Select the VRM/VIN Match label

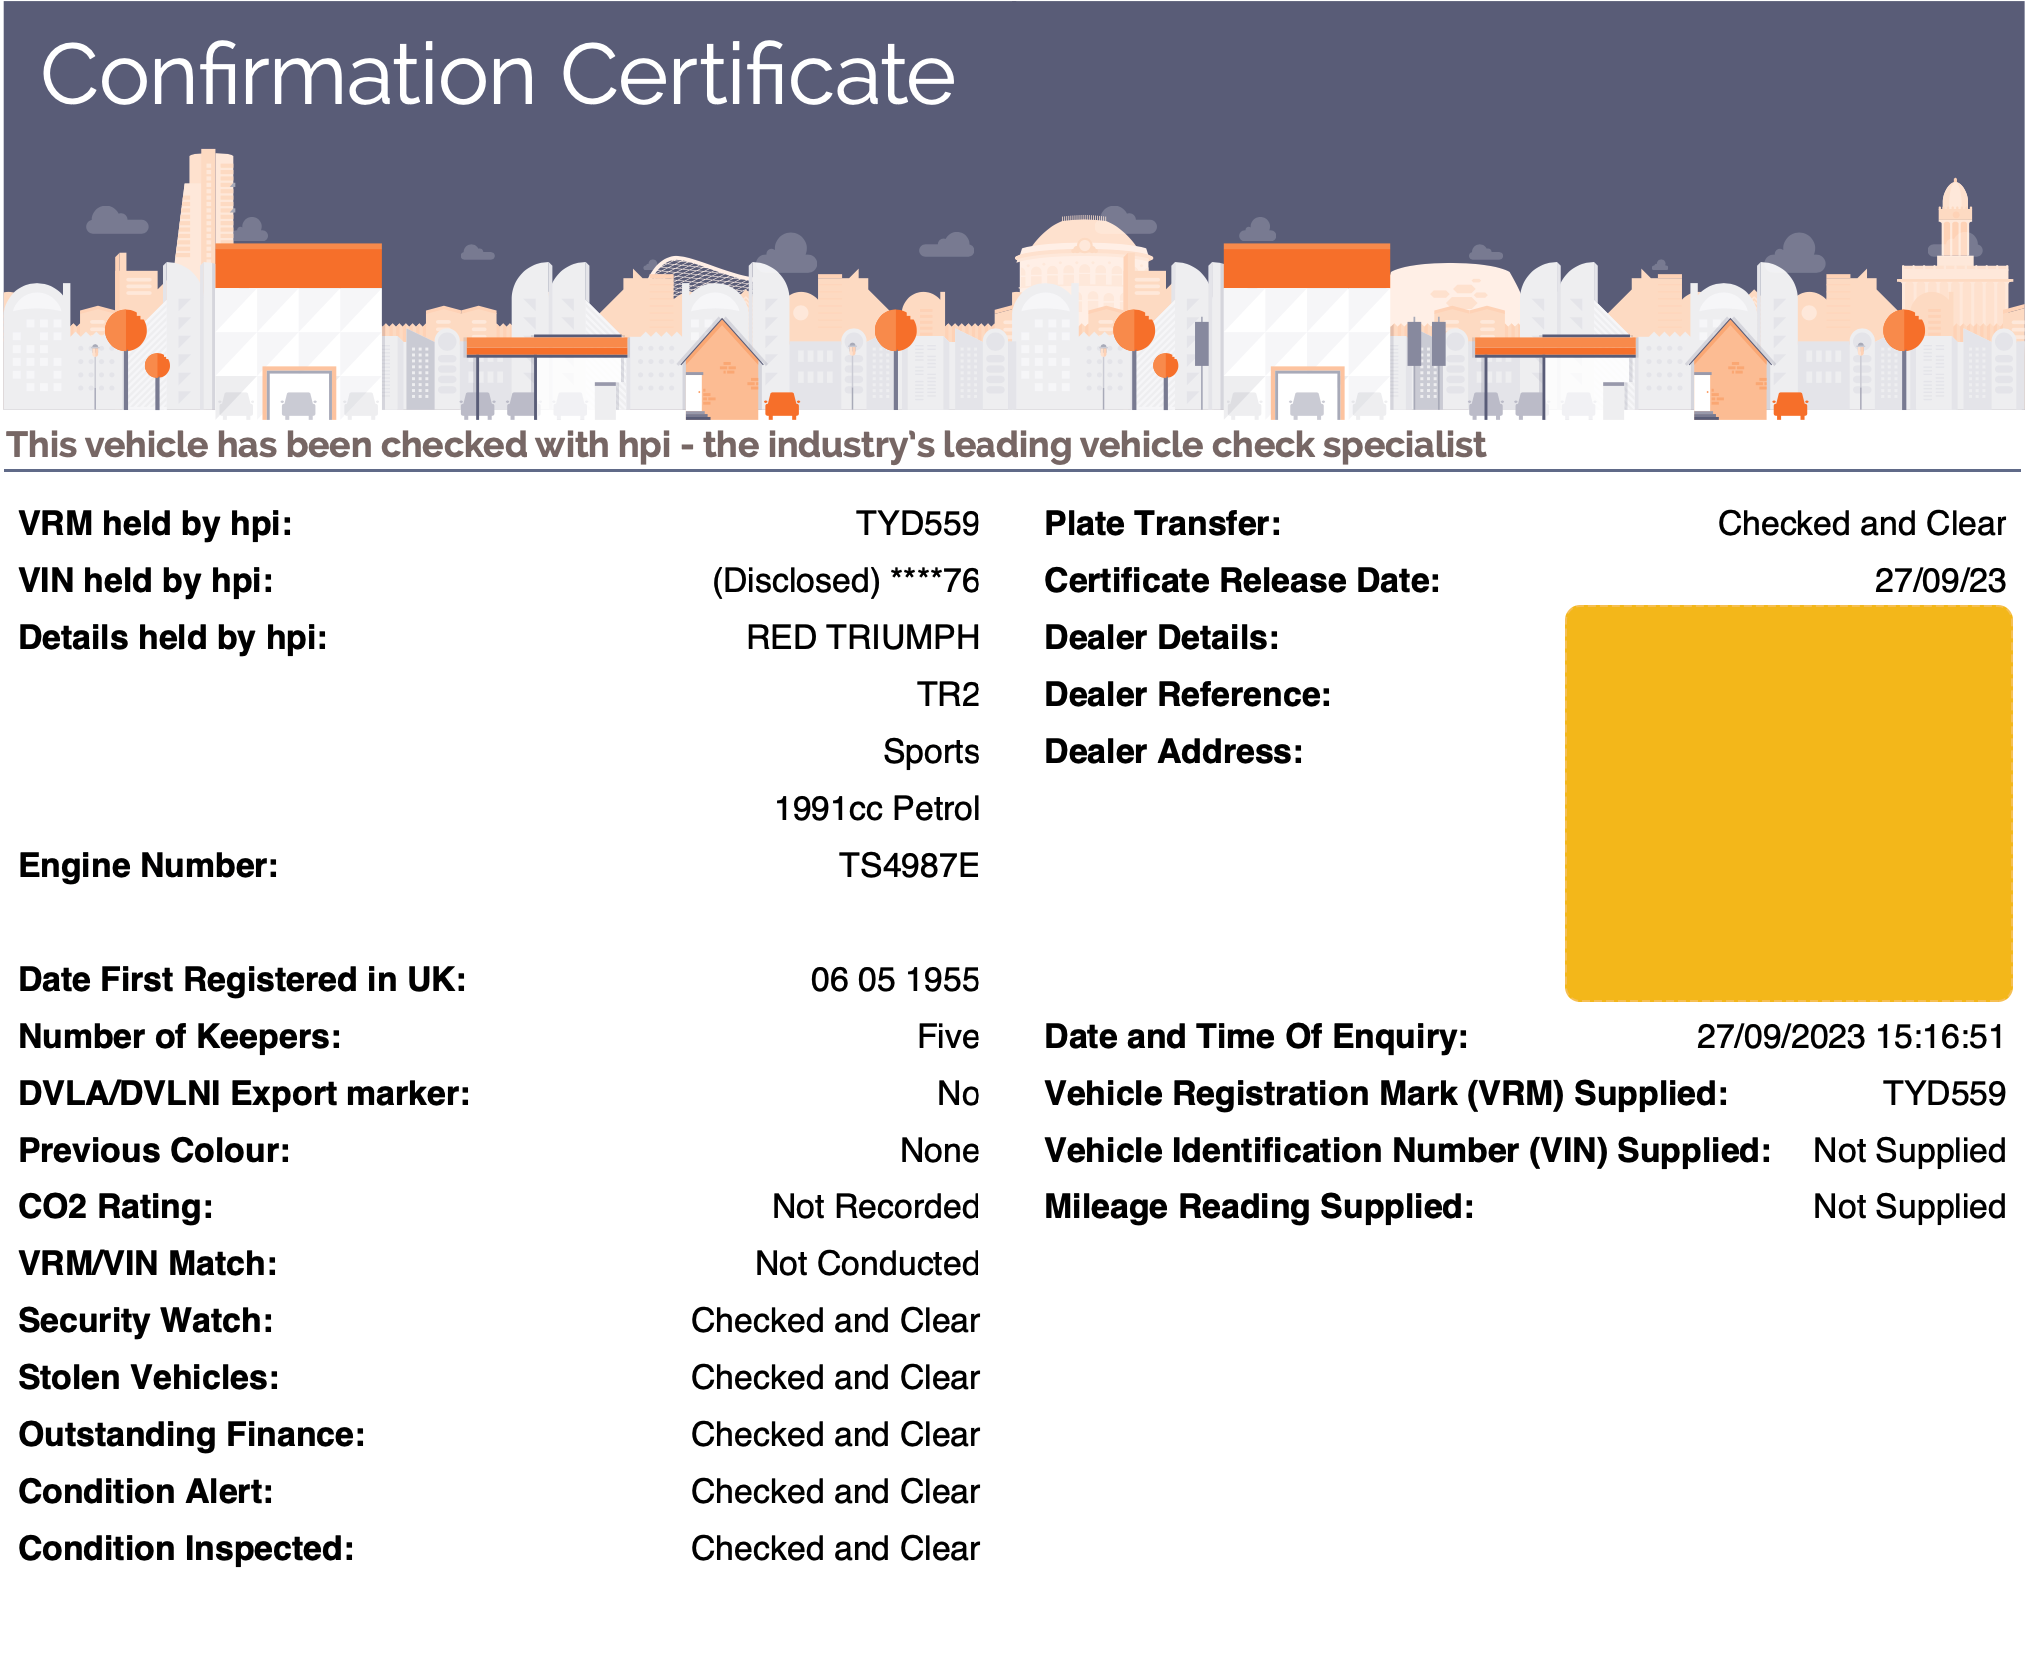(x=148, y=1263)
